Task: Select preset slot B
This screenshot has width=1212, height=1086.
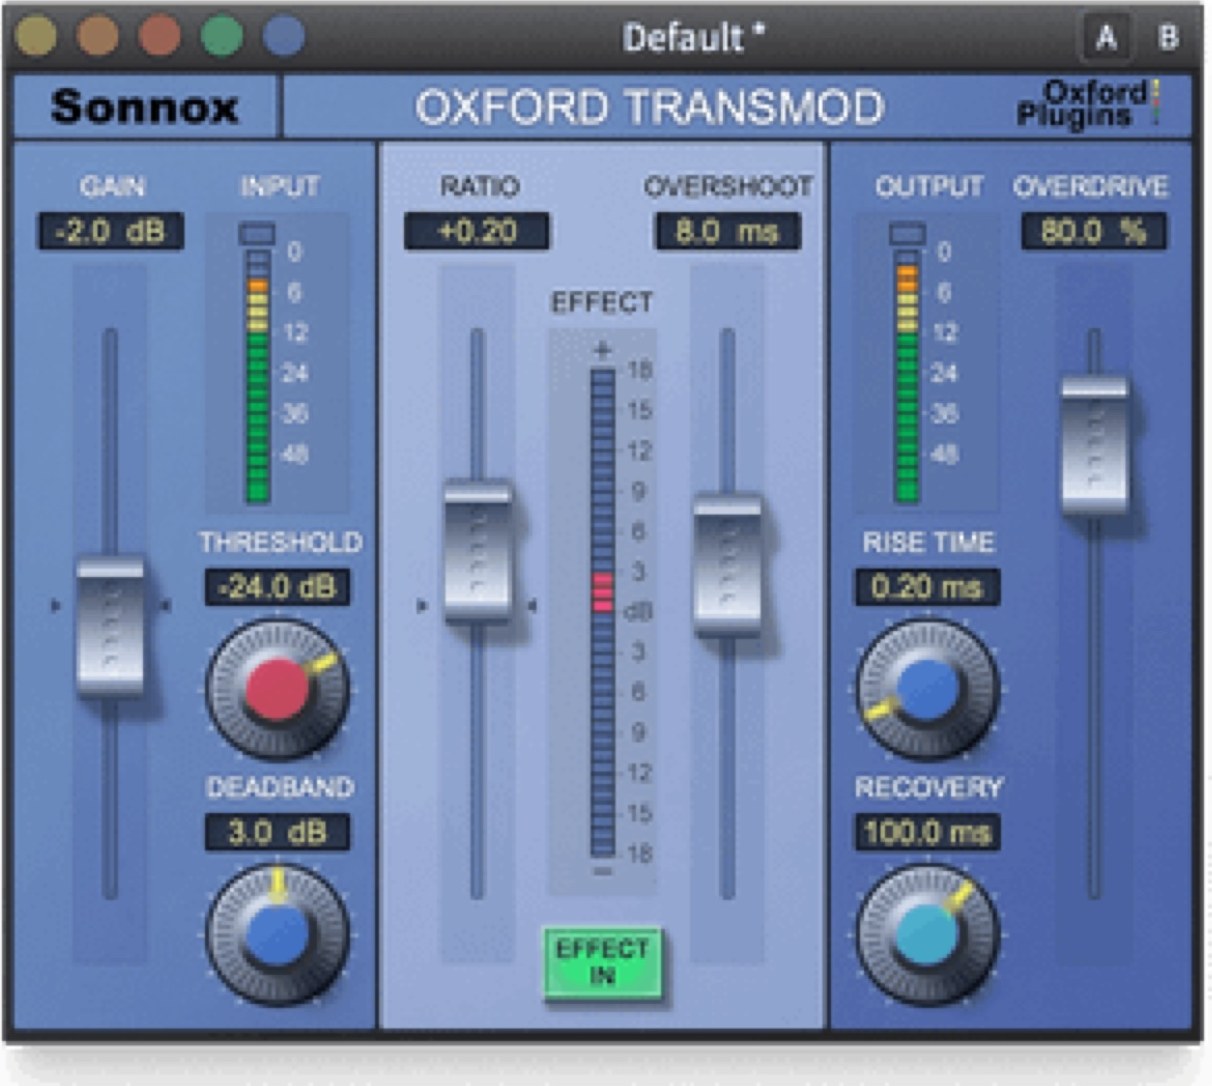Action: (1167, 38)
